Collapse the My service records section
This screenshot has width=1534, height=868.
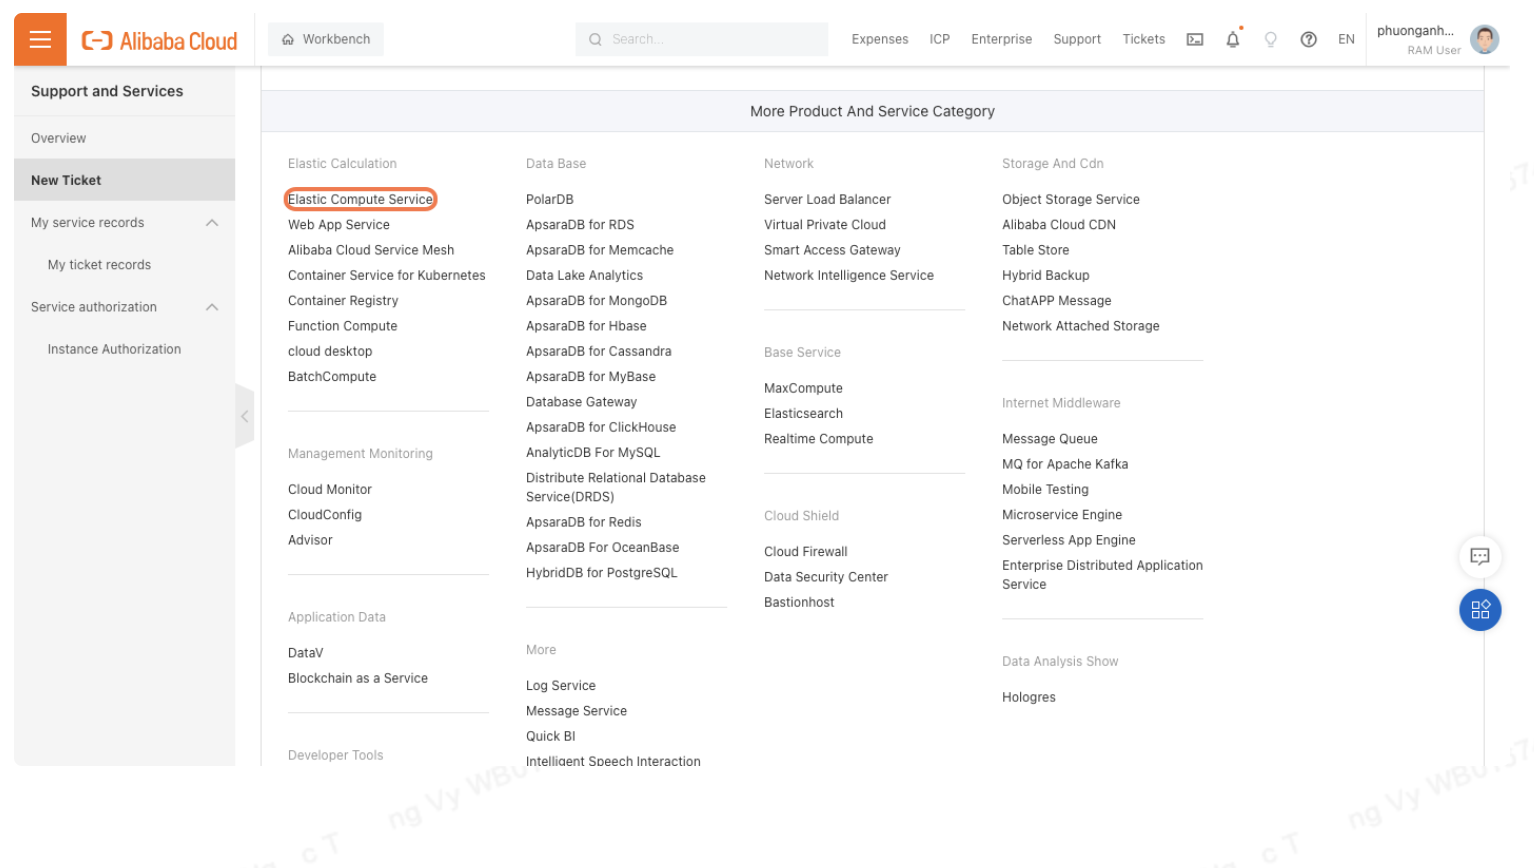pos(212,223)
